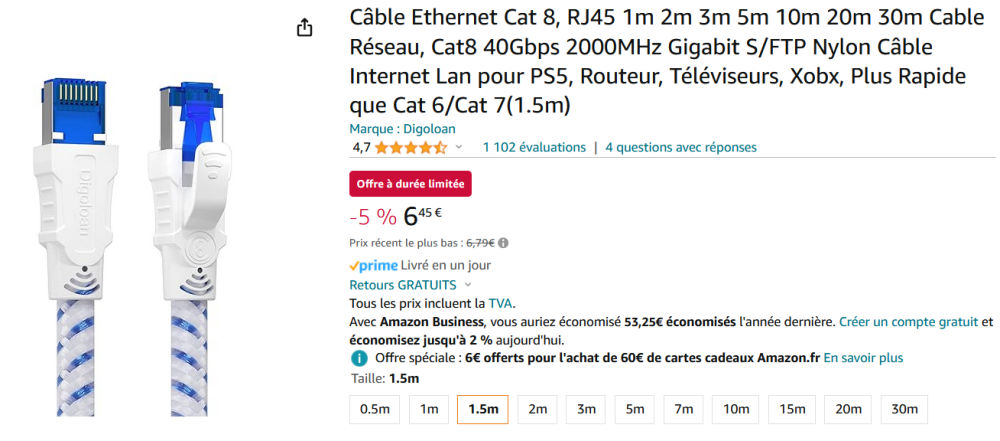Pick the 5m size button
This screenshot has width=1000, height=441.
coord(635,409)
